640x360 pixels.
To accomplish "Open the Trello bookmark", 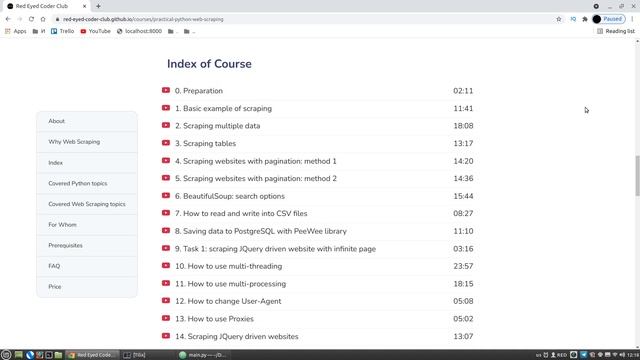I will (x=62, y=31).
